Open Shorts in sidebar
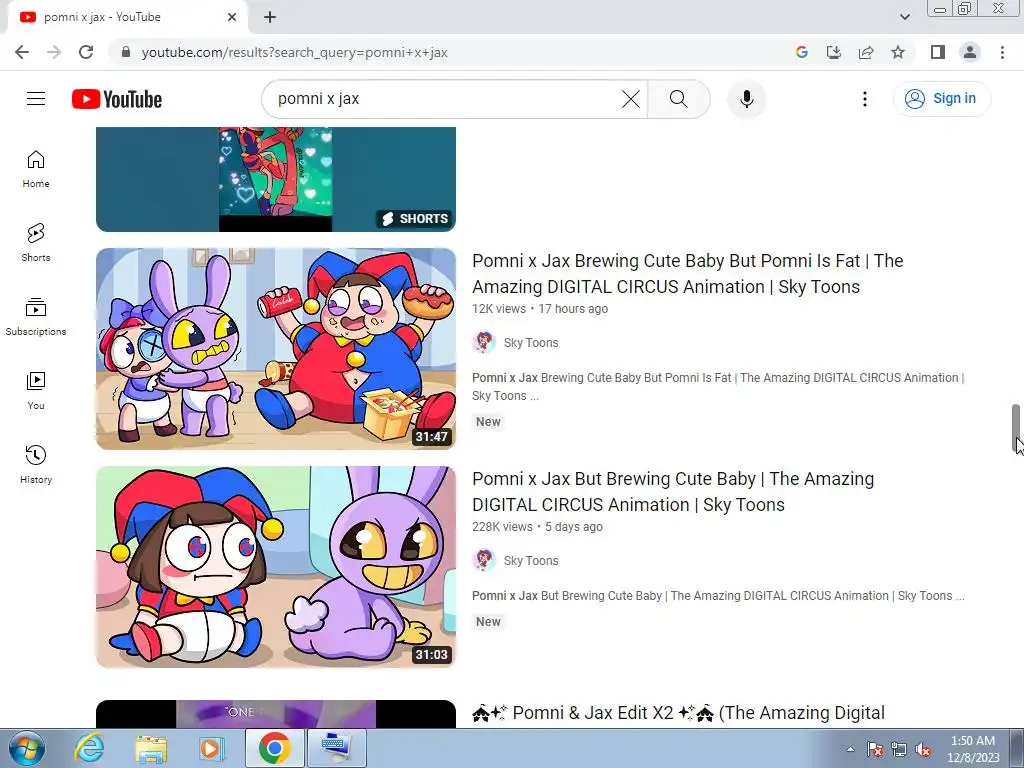 pos(36,243)
